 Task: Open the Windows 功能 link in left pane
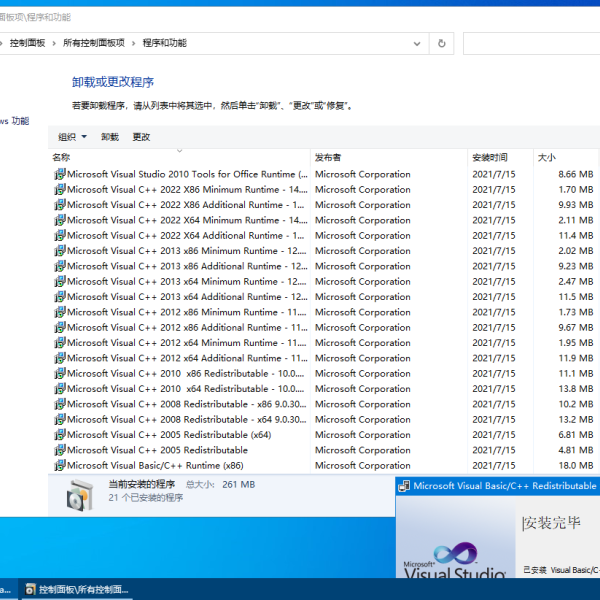coord(15,121)
